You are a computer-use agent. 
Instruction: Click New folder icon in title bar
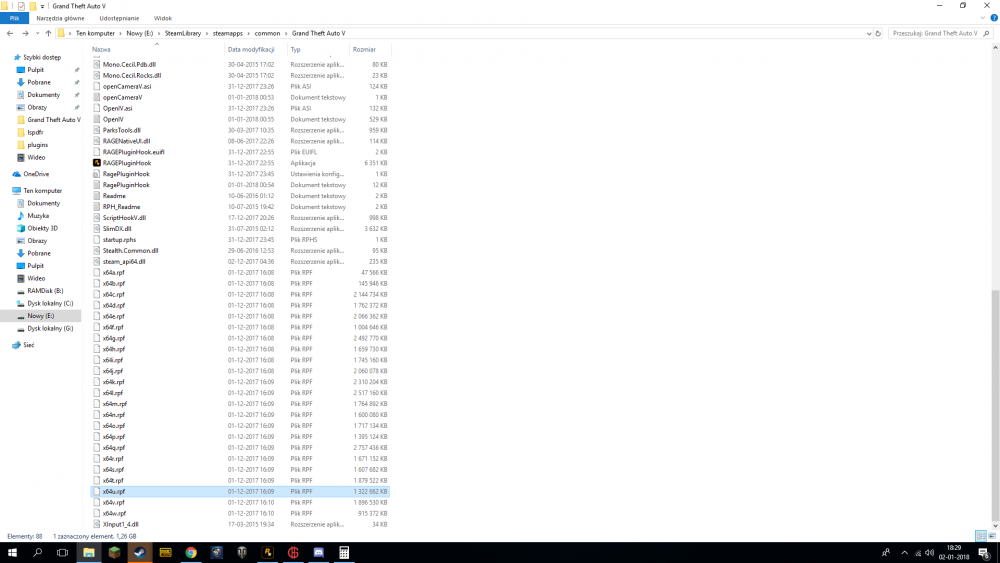point(33,6)
